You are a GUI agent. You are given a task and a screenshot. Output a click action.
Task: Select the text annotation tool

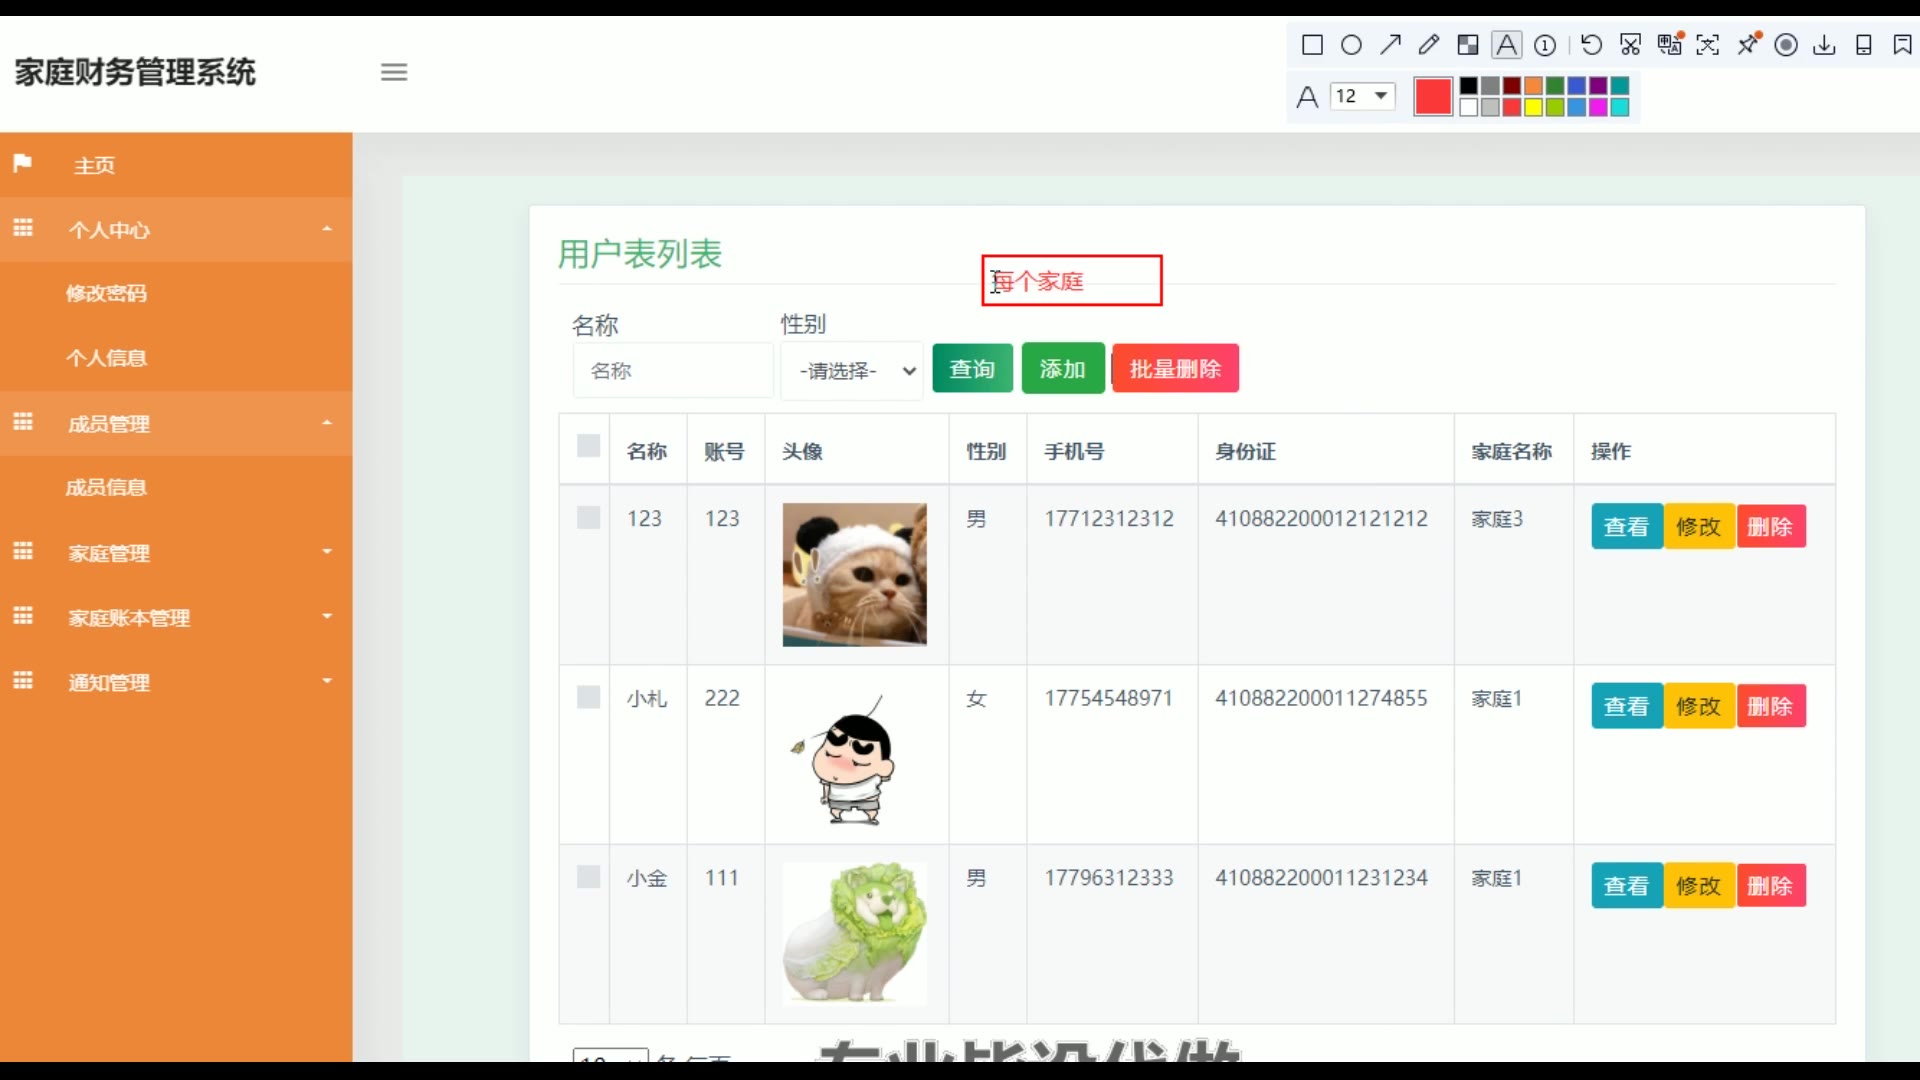pyautogui.click(x=1506, y=45)
